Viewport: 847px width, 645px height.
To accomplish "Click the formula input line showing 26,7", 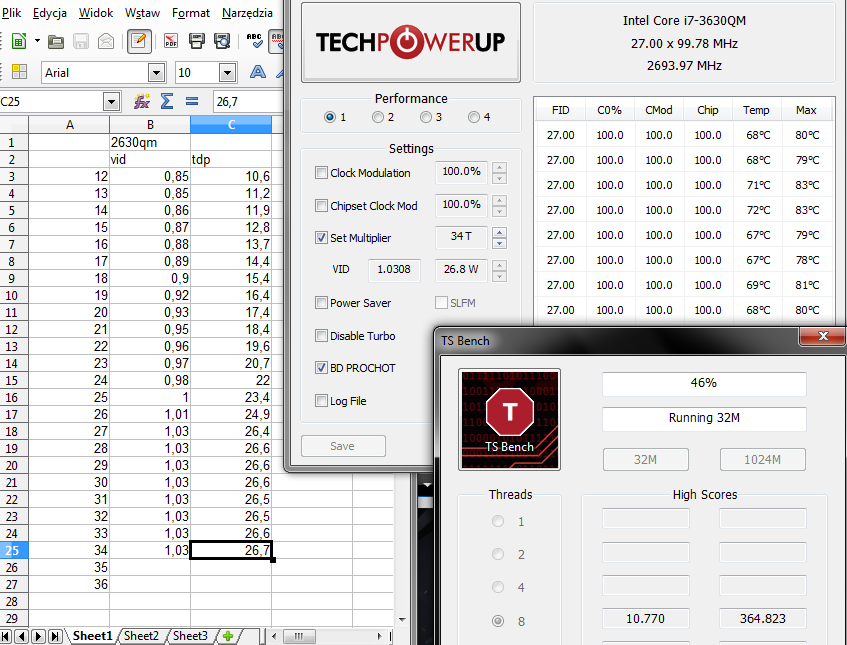I will (248, 102).
